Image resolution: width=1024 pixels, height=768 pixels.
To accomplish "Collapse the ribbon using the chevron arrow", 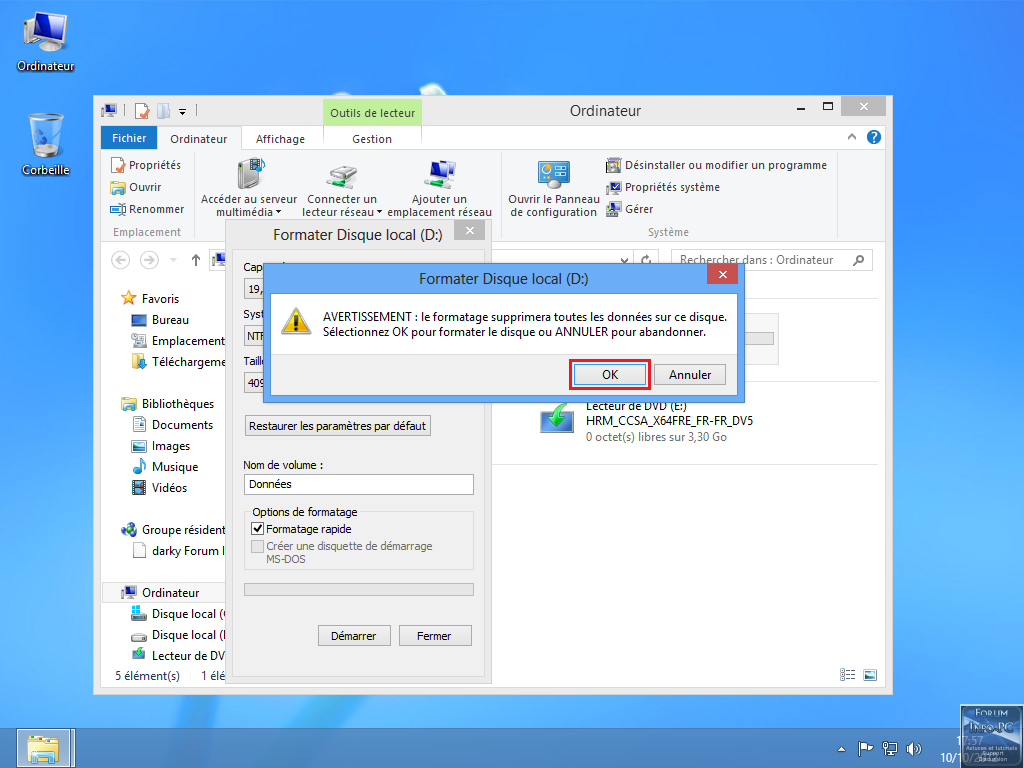I will coord(851,137).
